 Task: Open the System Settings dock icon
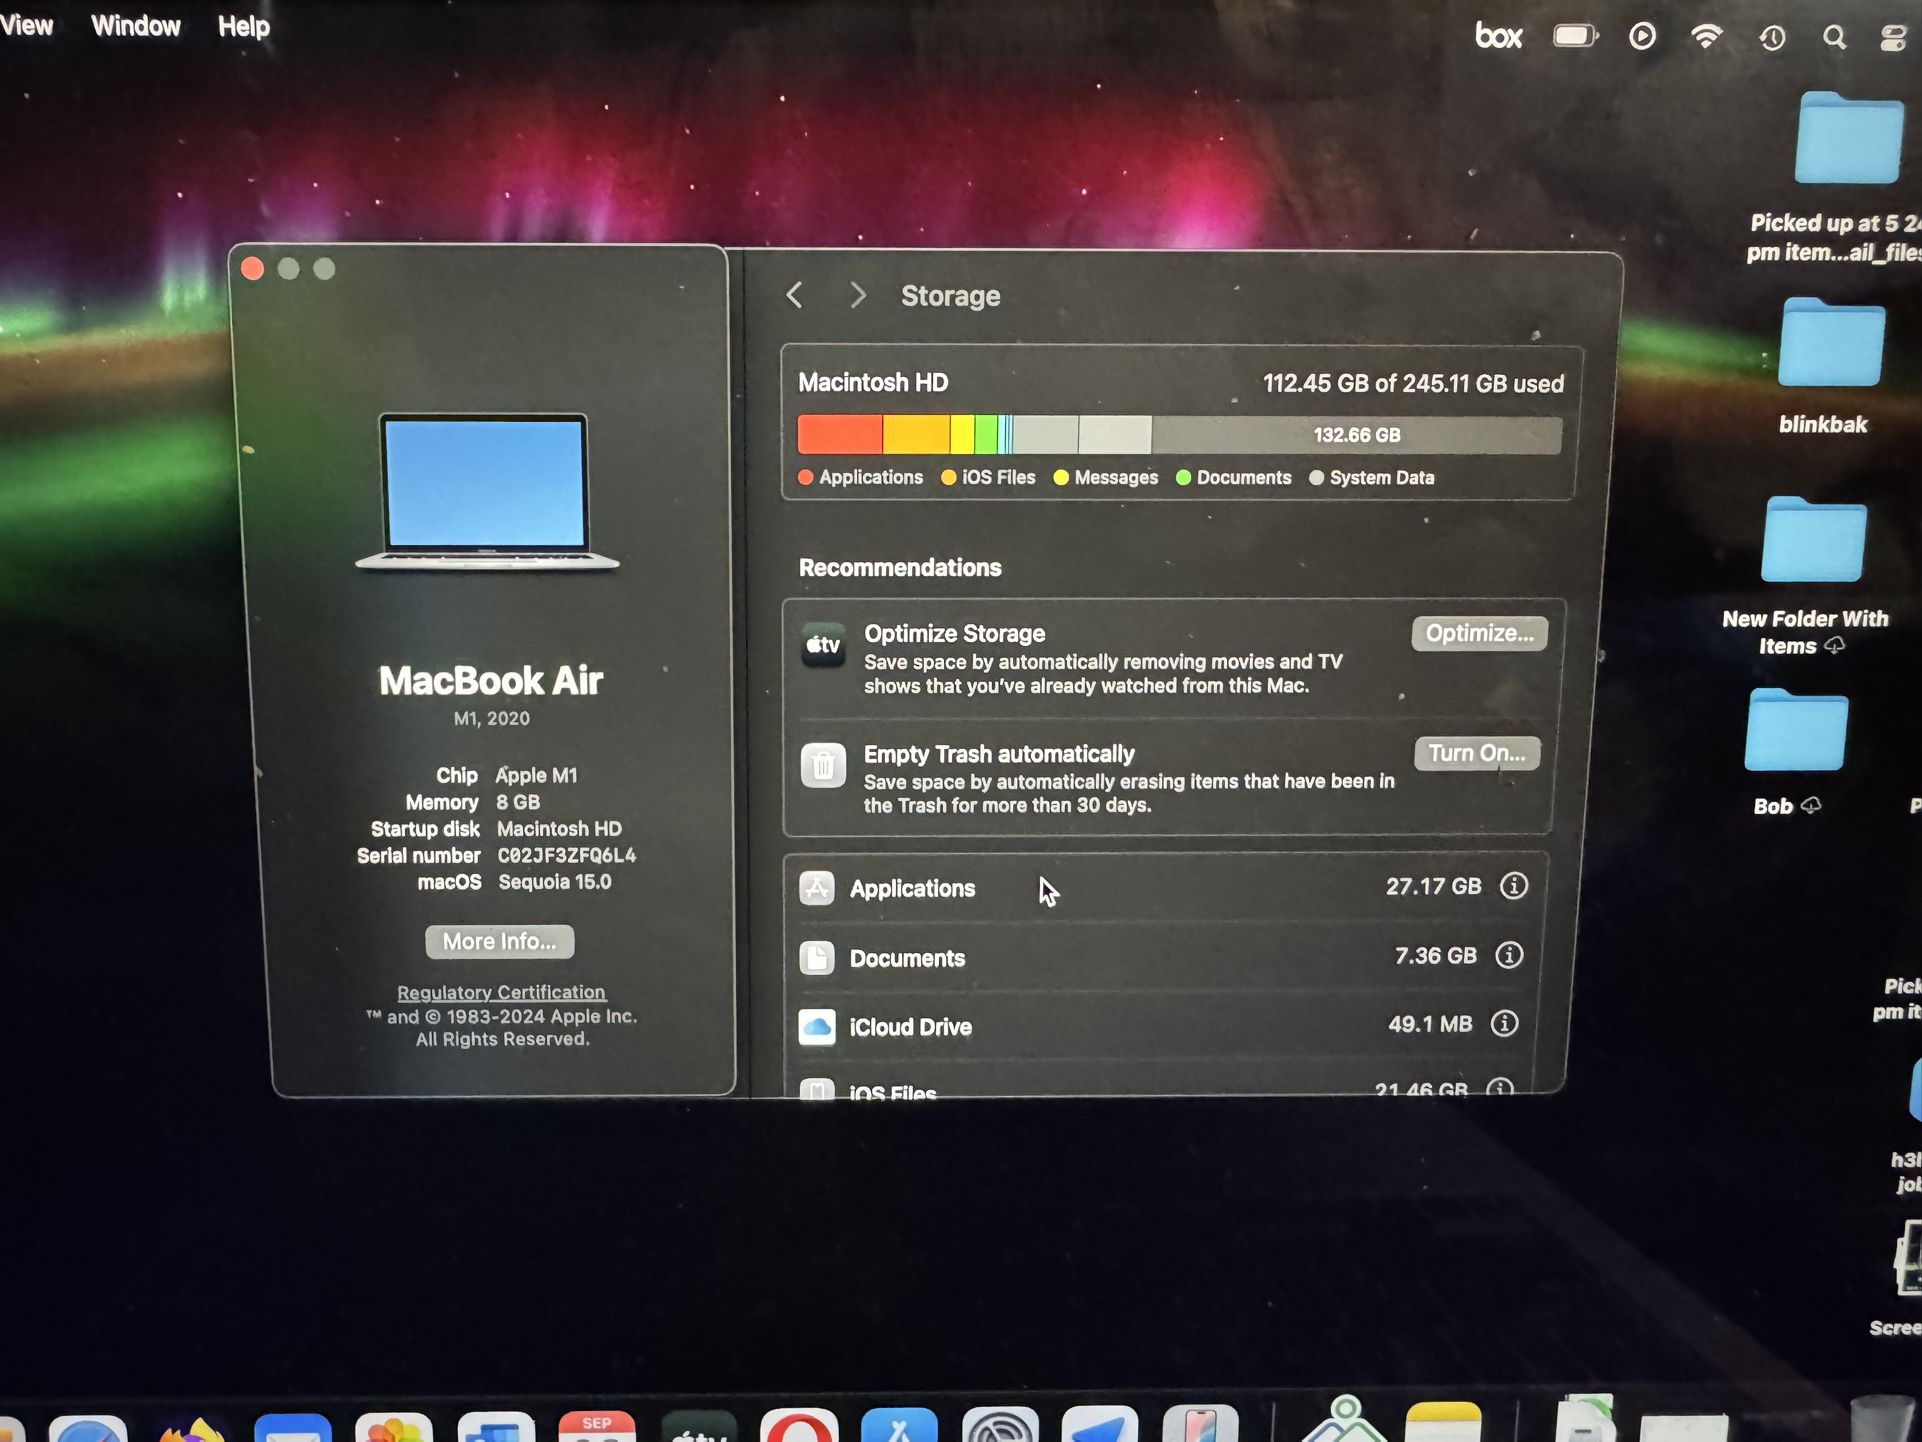[1000, 1425]
